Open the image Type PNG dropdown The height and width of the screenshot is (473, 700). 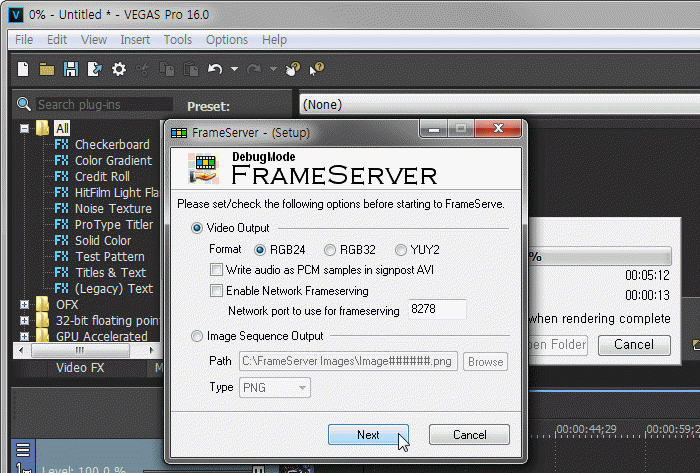tap(275, 387)
